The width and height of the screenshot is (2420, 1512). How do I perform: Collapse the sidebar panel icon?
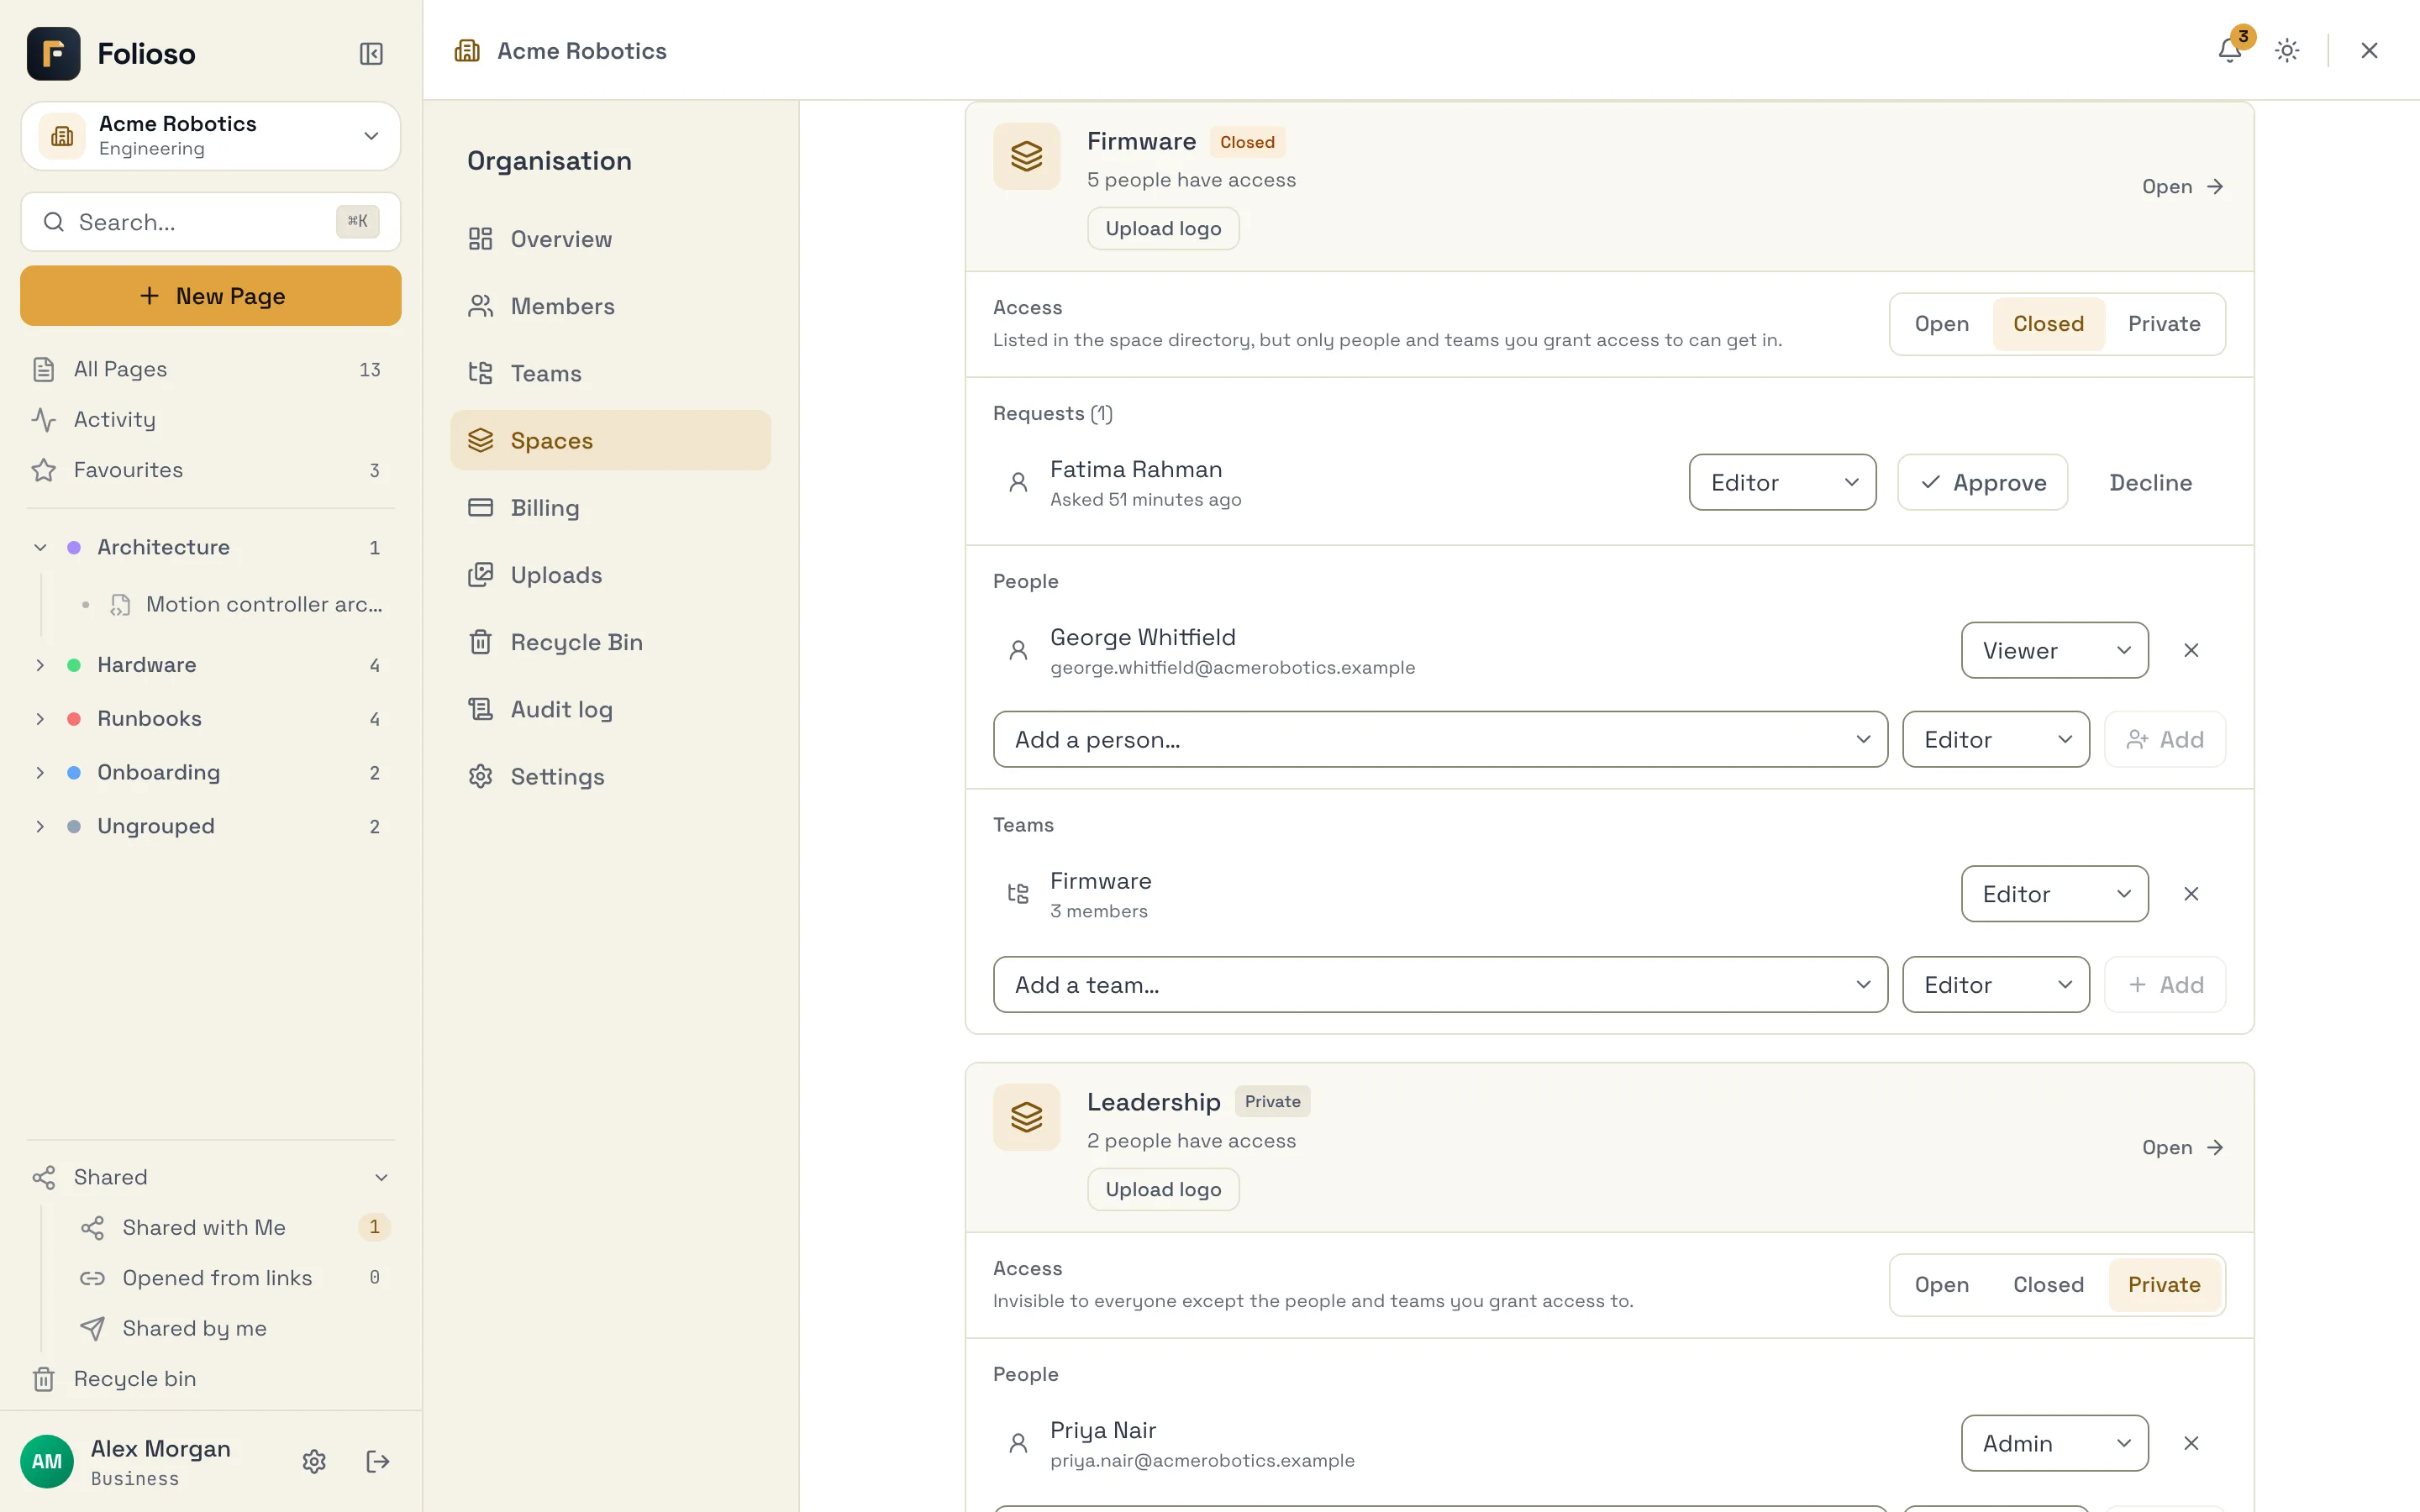click(x=371, y=53)
